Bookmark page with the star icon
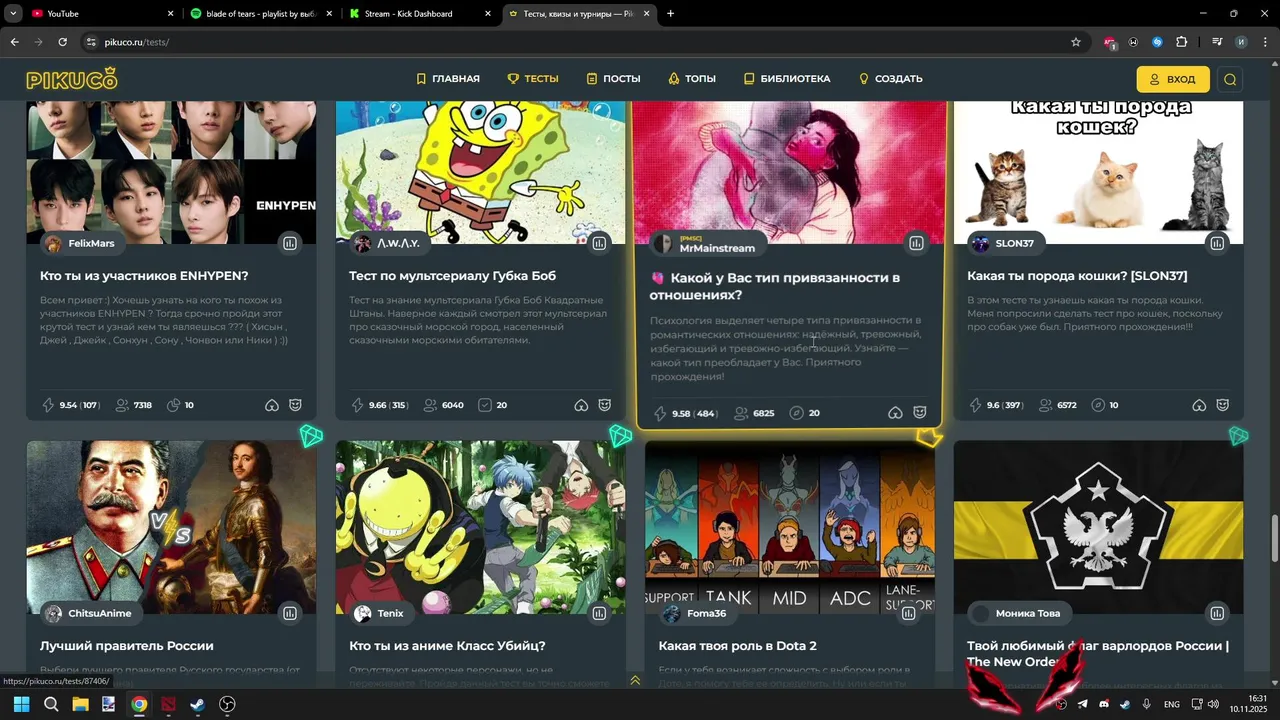 point(1076,42)
